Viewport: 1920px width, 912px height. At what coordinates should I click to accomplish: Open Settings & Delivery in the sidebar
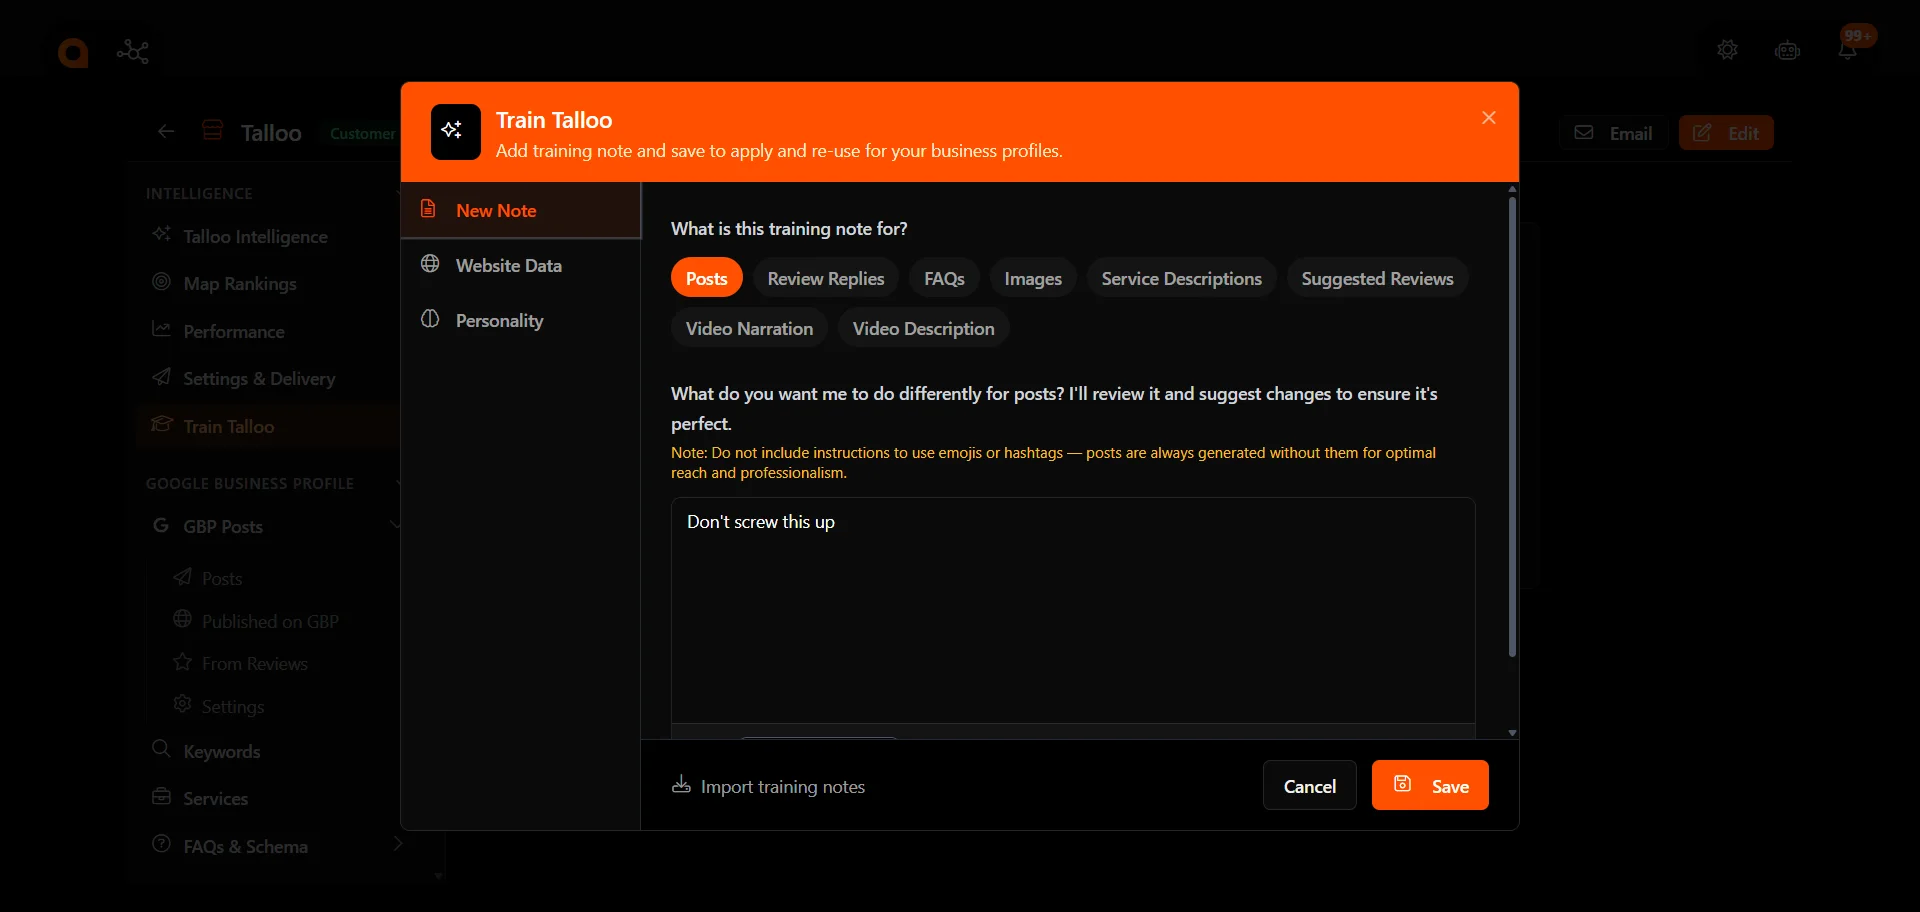point(259,378)
